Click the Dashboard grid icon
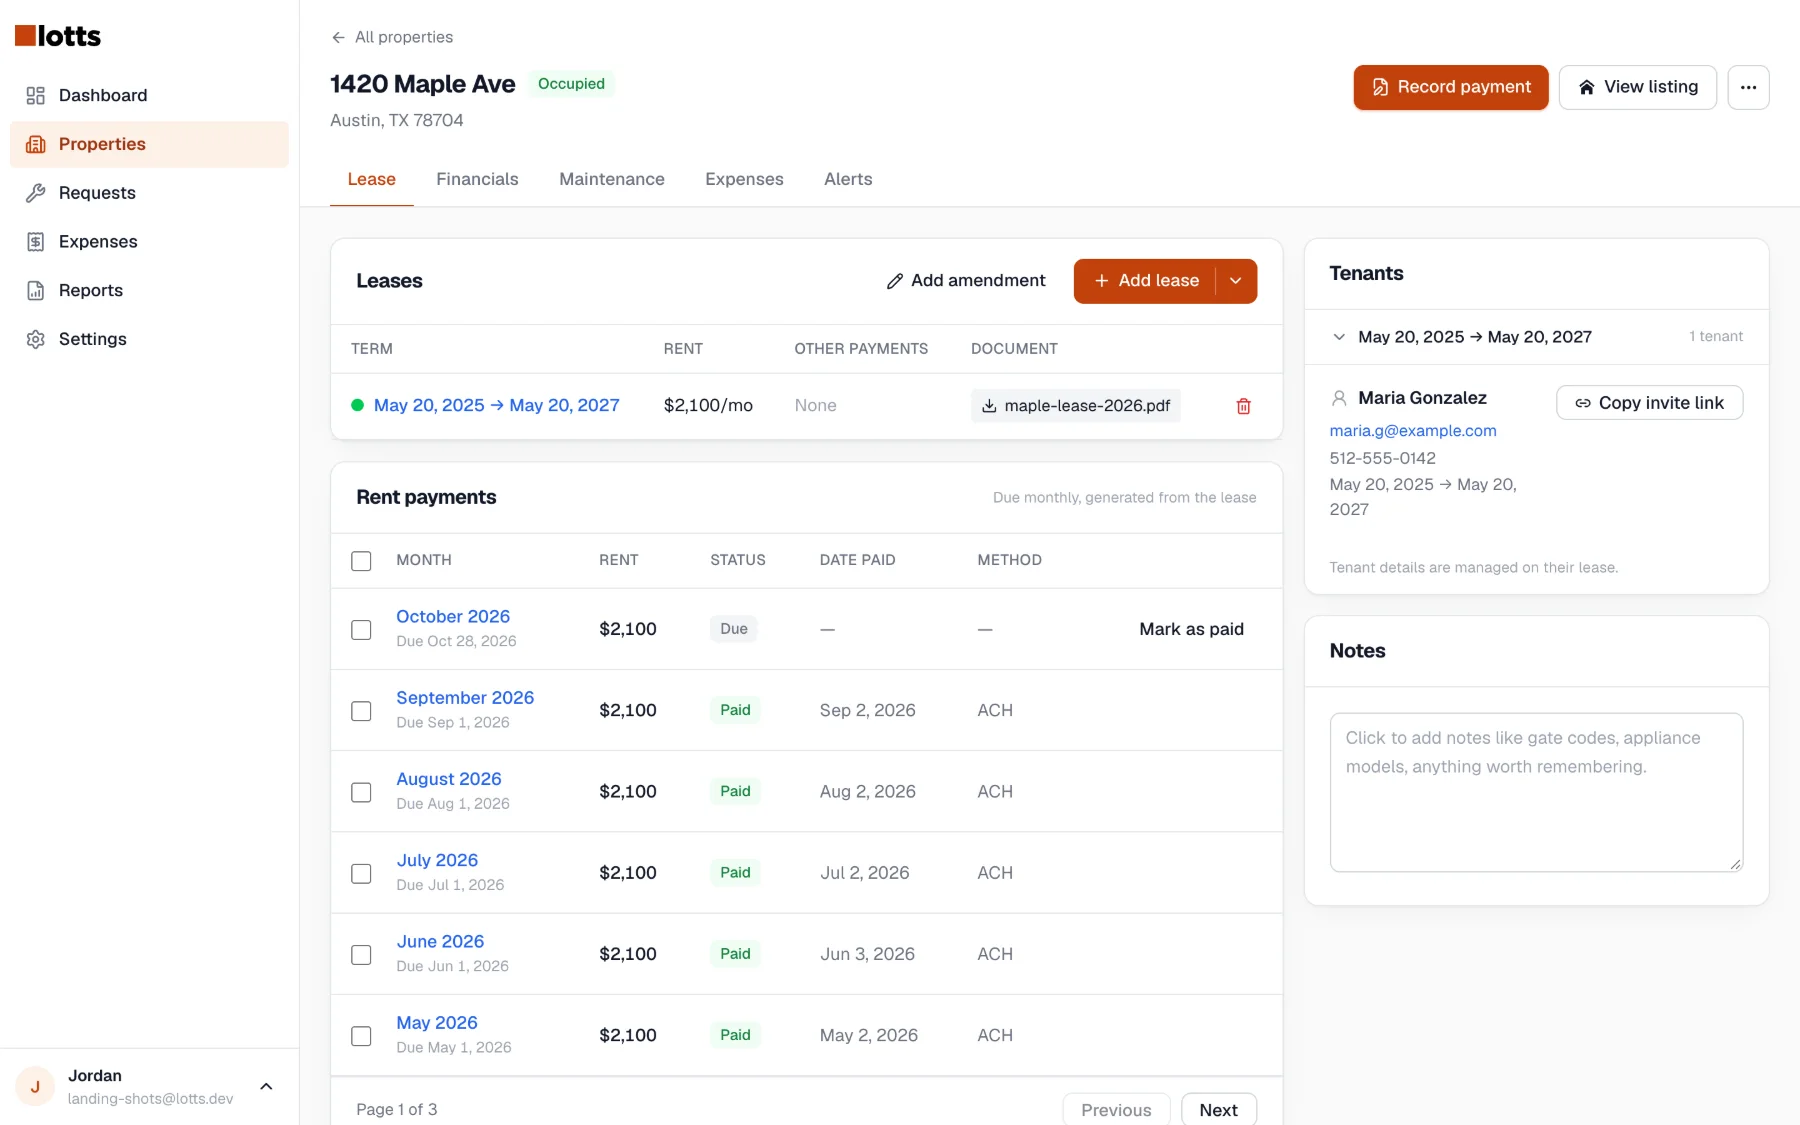Screen dimensions: 1800x1125 36,95
